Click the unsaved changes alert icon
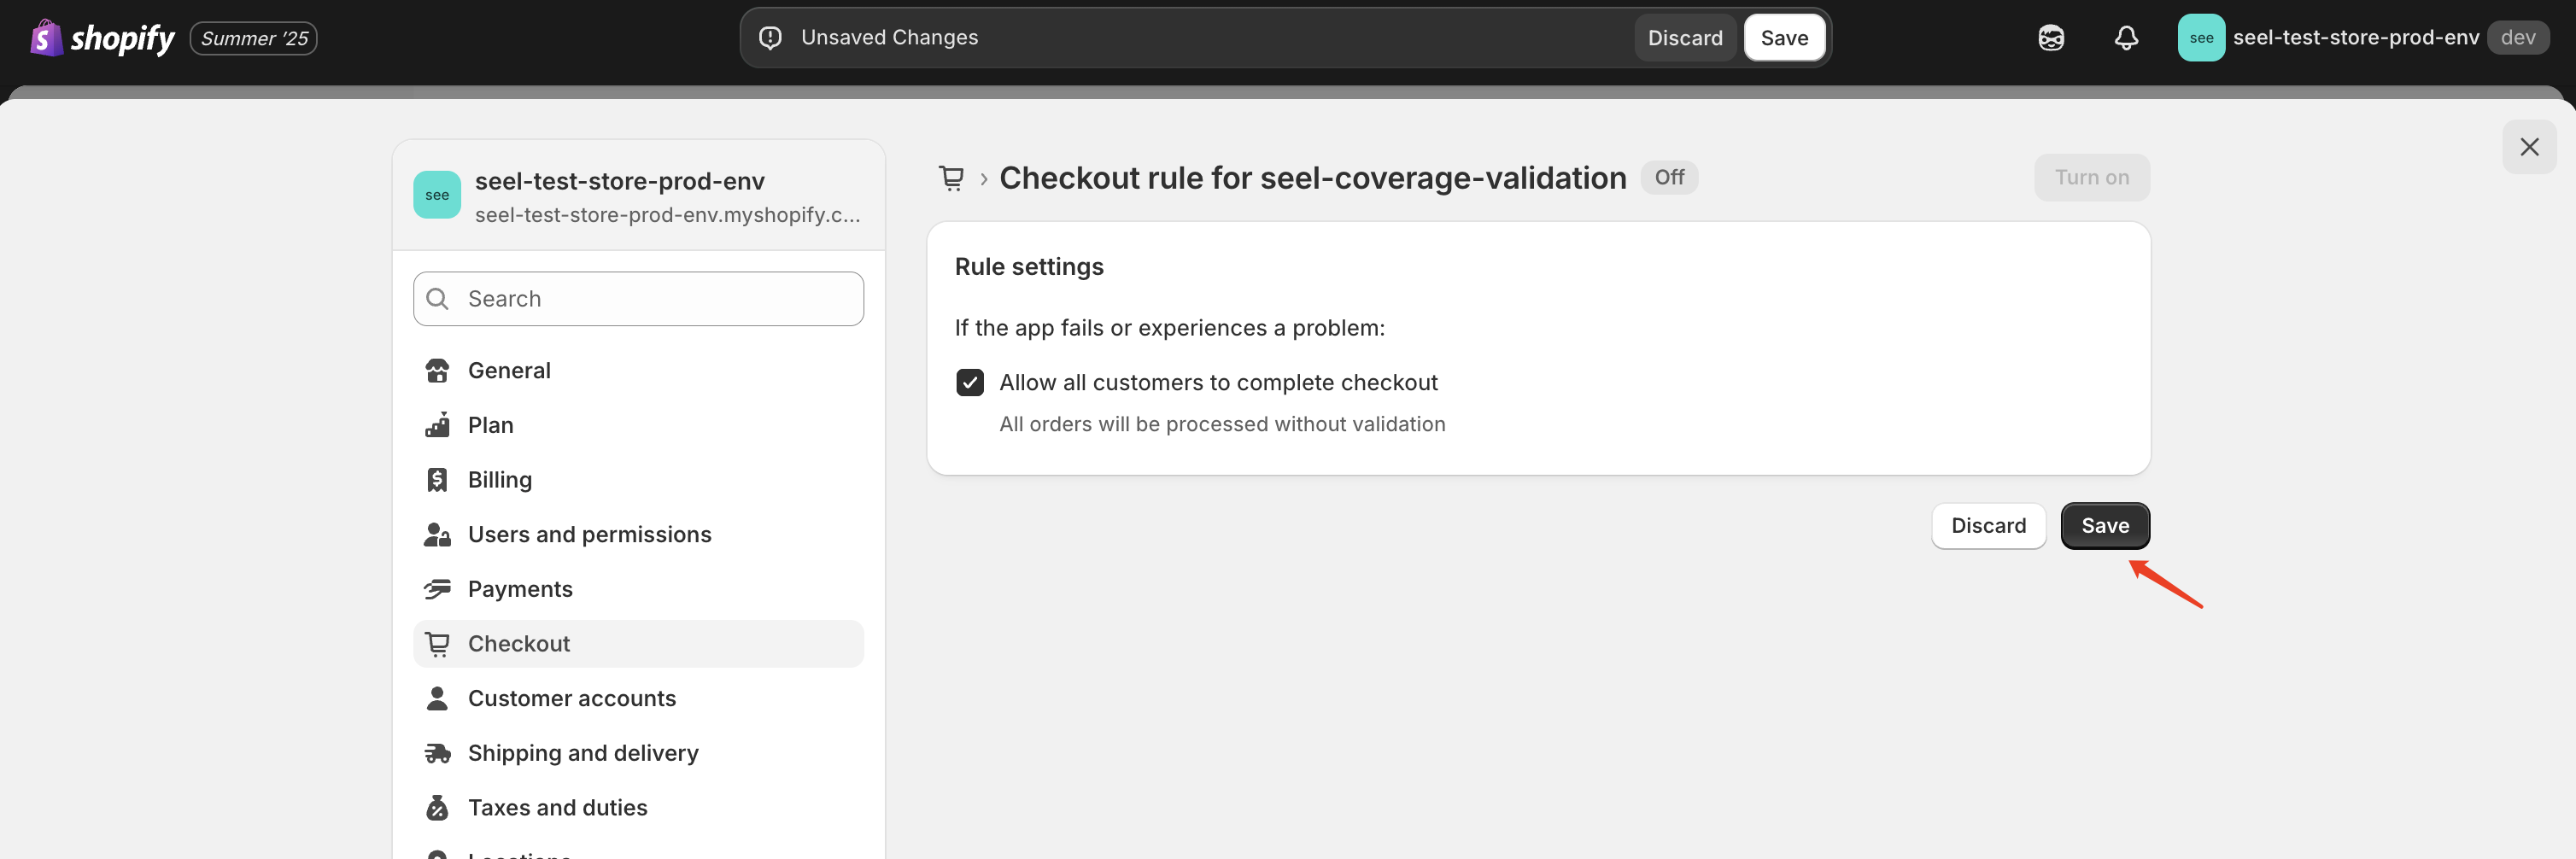The image size is (2576, 859). click(770, 38)
